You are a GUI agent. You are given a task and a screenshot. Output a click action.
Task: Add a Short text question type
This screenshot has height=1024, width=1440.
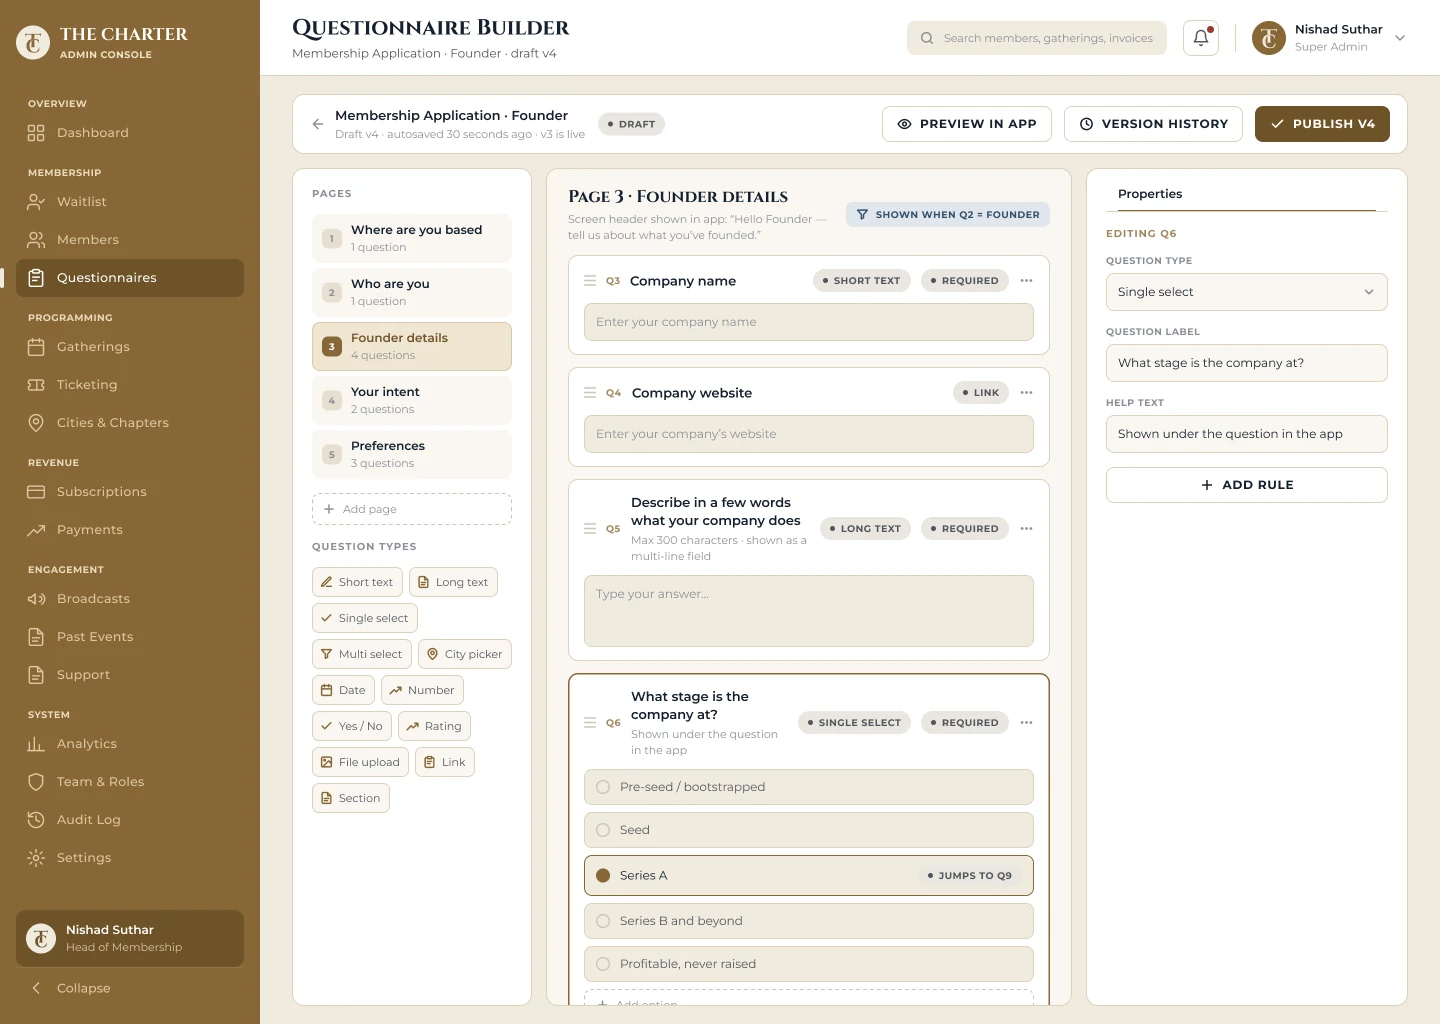(x=357, y=582)
